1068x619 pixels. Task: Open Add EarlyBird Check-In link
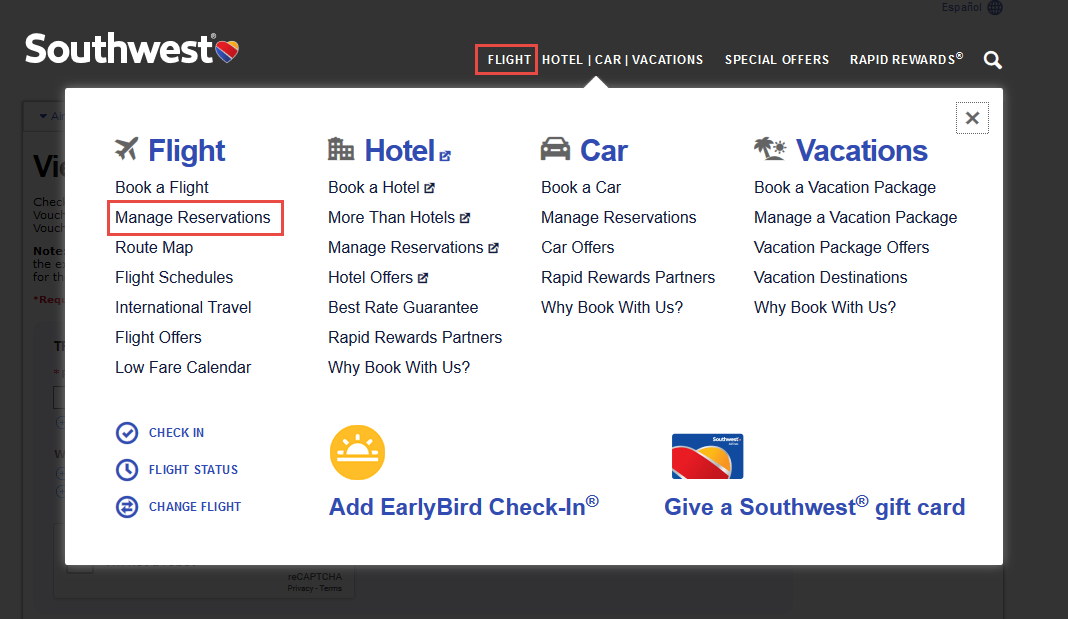pos(464,507)
